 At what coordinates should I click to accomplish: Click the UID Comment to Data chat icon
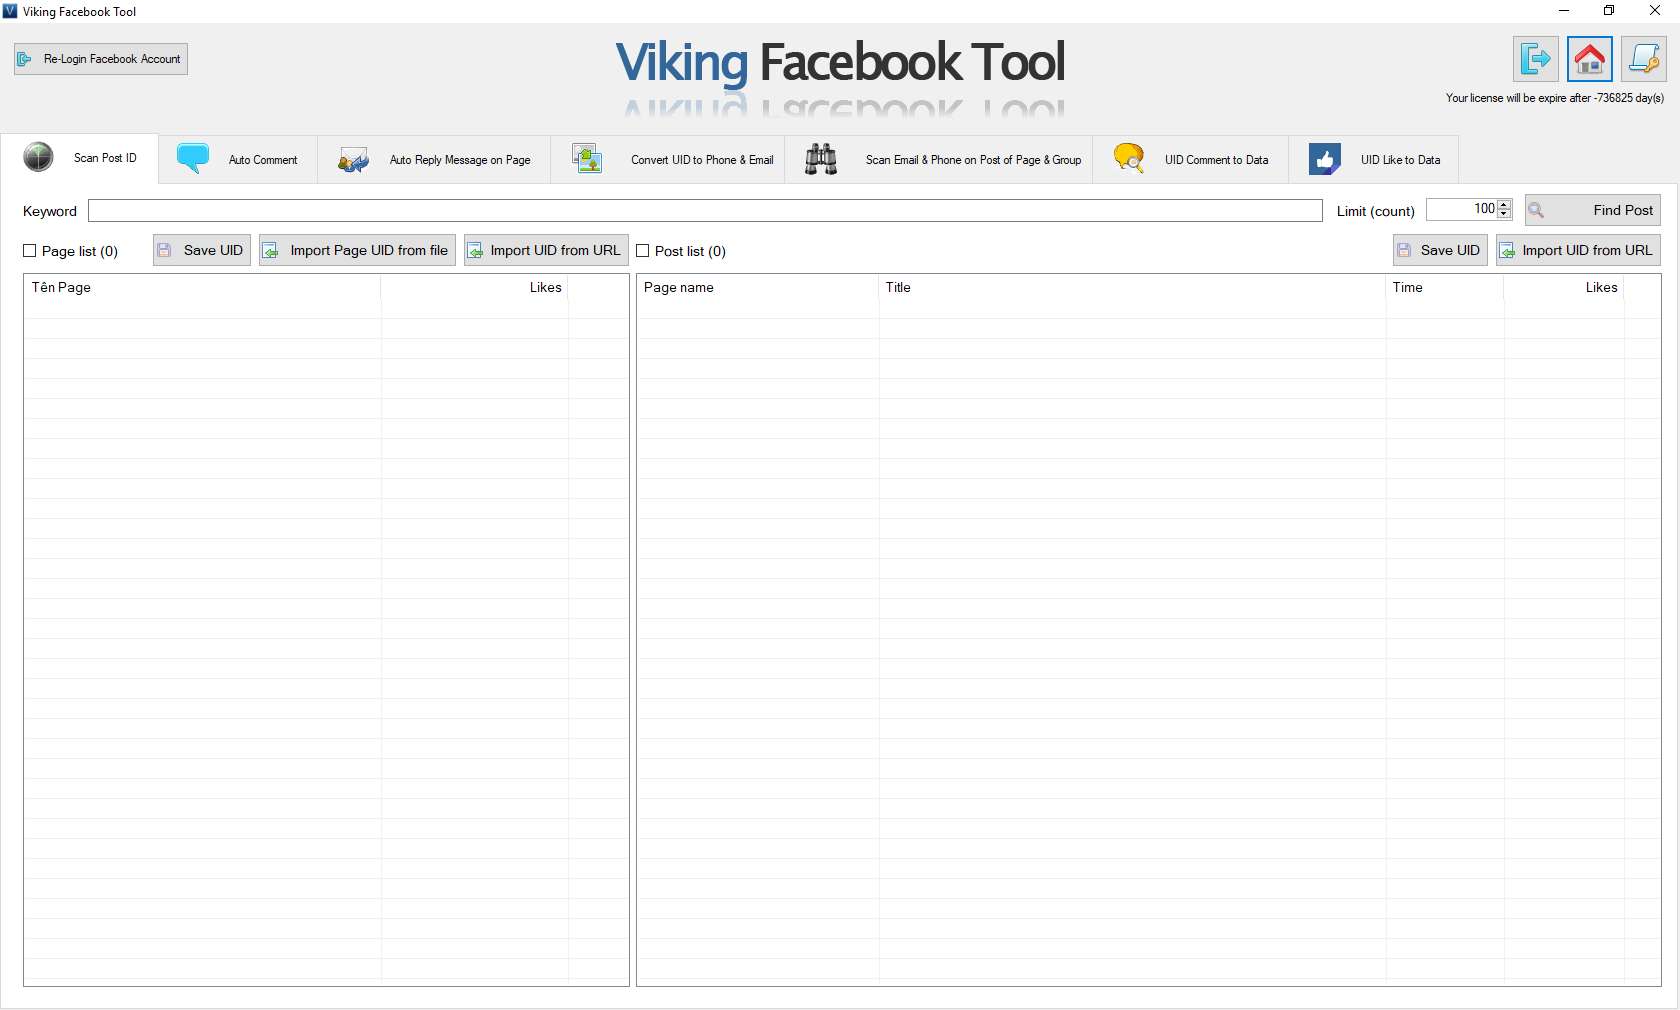pyautogui.click(x=1129, y=158)
